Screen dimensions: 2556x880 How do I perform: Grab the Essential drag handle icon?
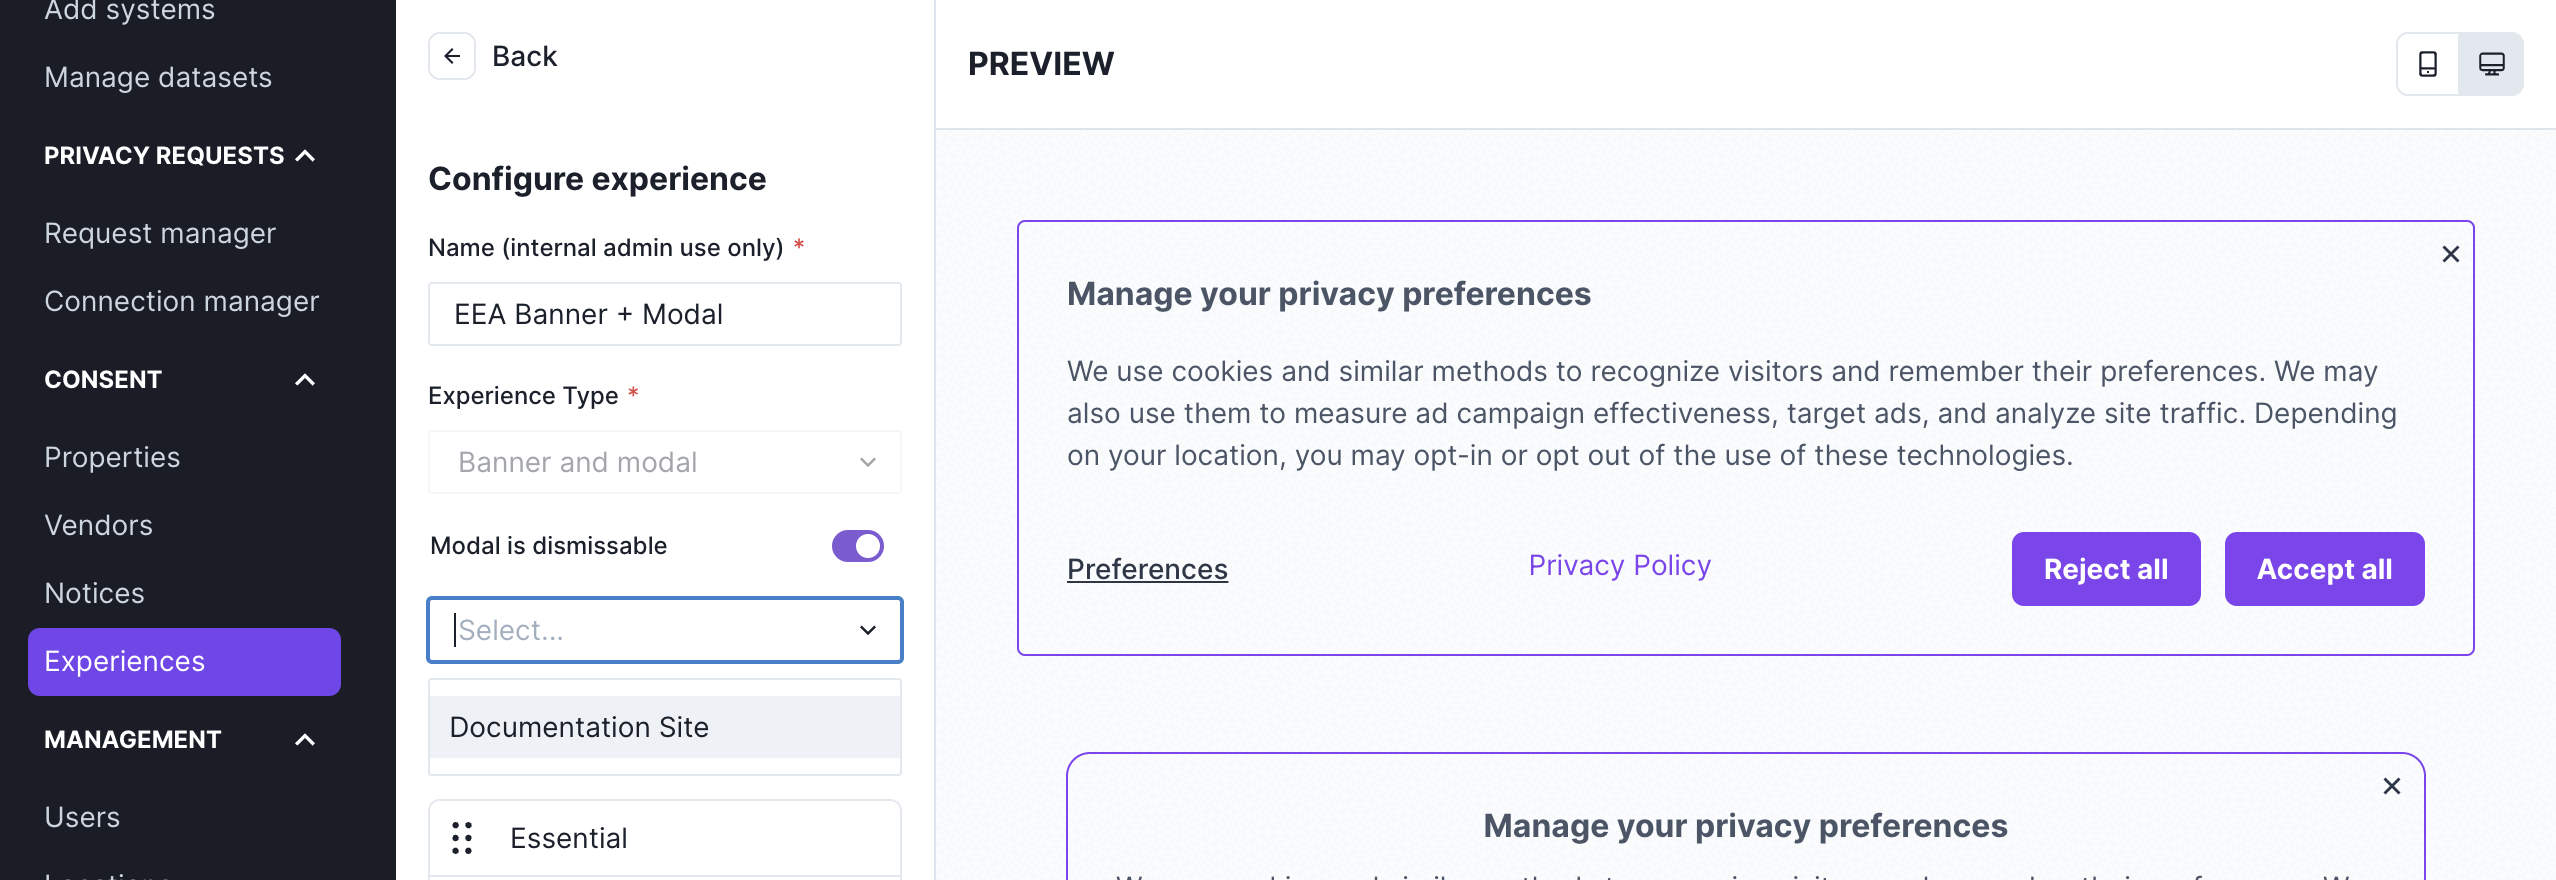462,838
